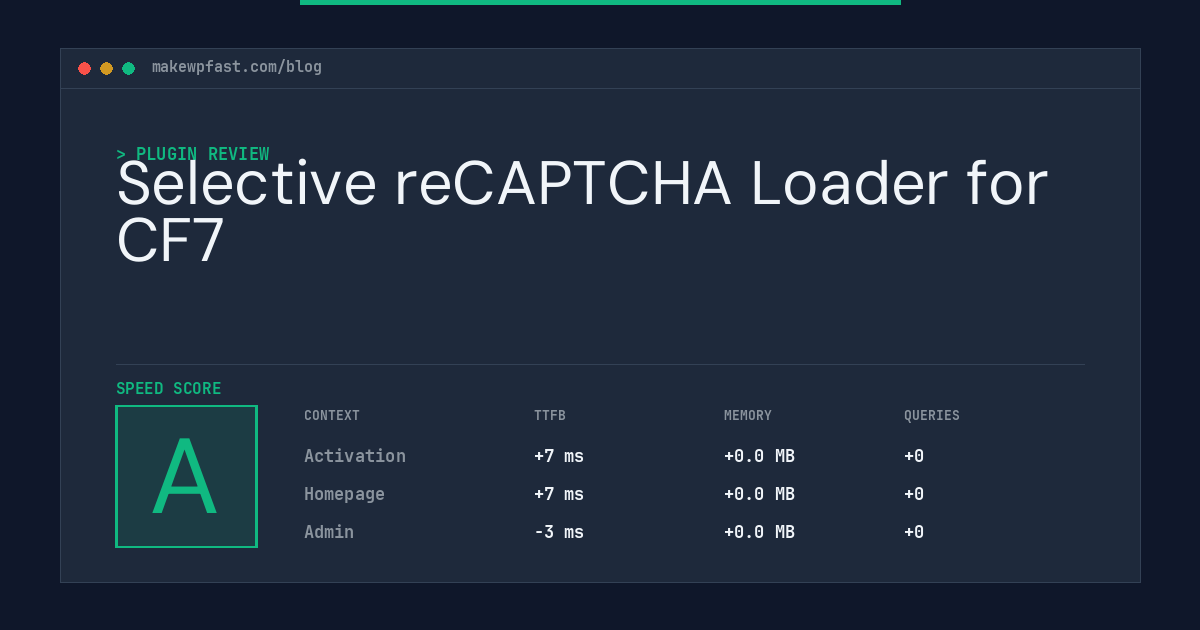Click the '> PLUGIN REVIEW' label
Viewport: 1200px width, 630px height.
(193, 154)
